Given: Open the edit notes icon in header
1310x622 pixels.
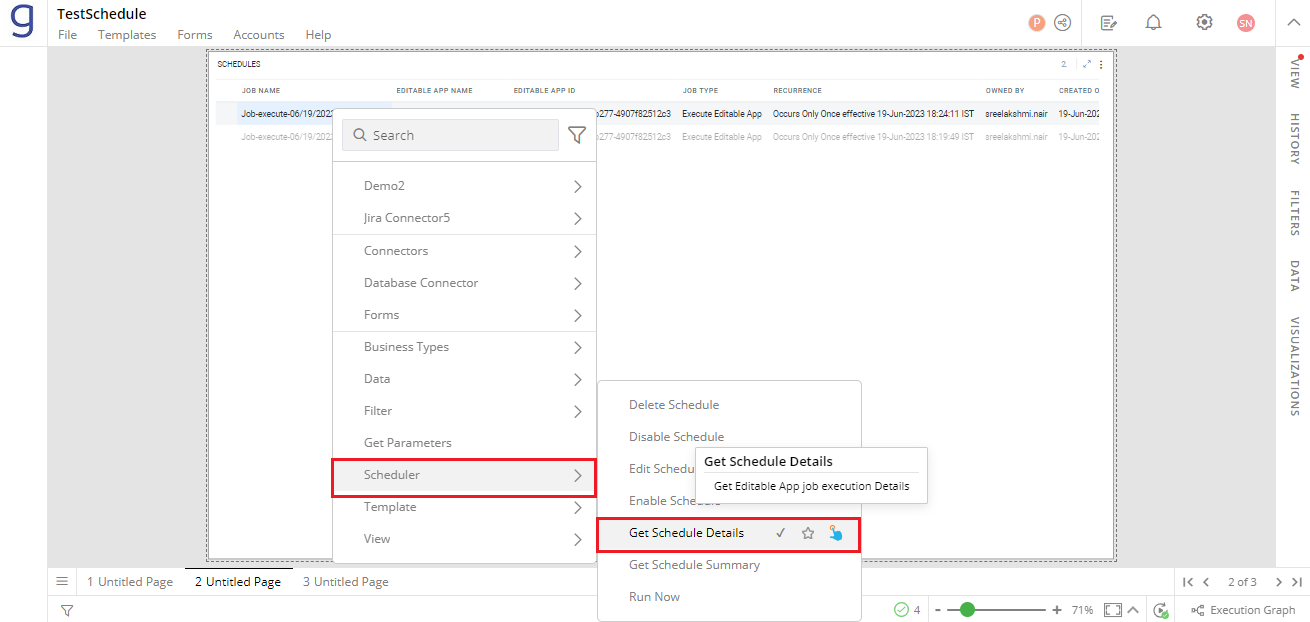Looking at the screenshot, I should click(1108, 22).
